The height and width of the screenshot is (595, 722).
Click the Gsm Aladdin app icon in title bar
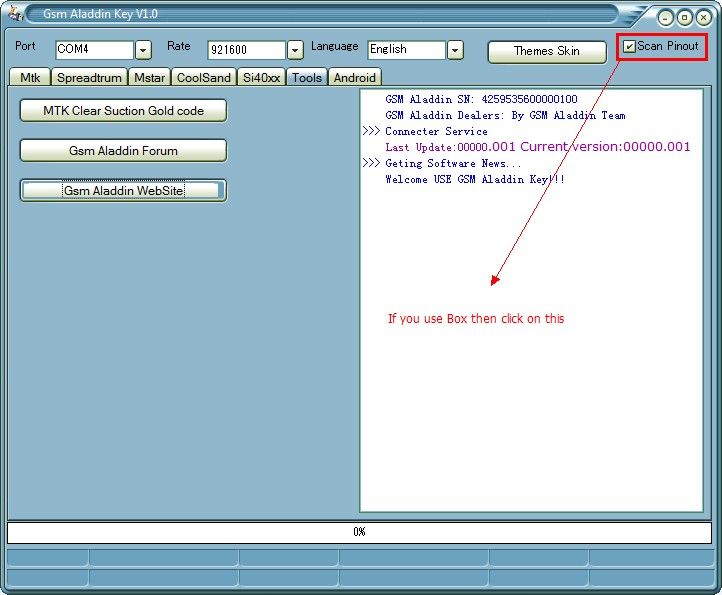(15, 13)
